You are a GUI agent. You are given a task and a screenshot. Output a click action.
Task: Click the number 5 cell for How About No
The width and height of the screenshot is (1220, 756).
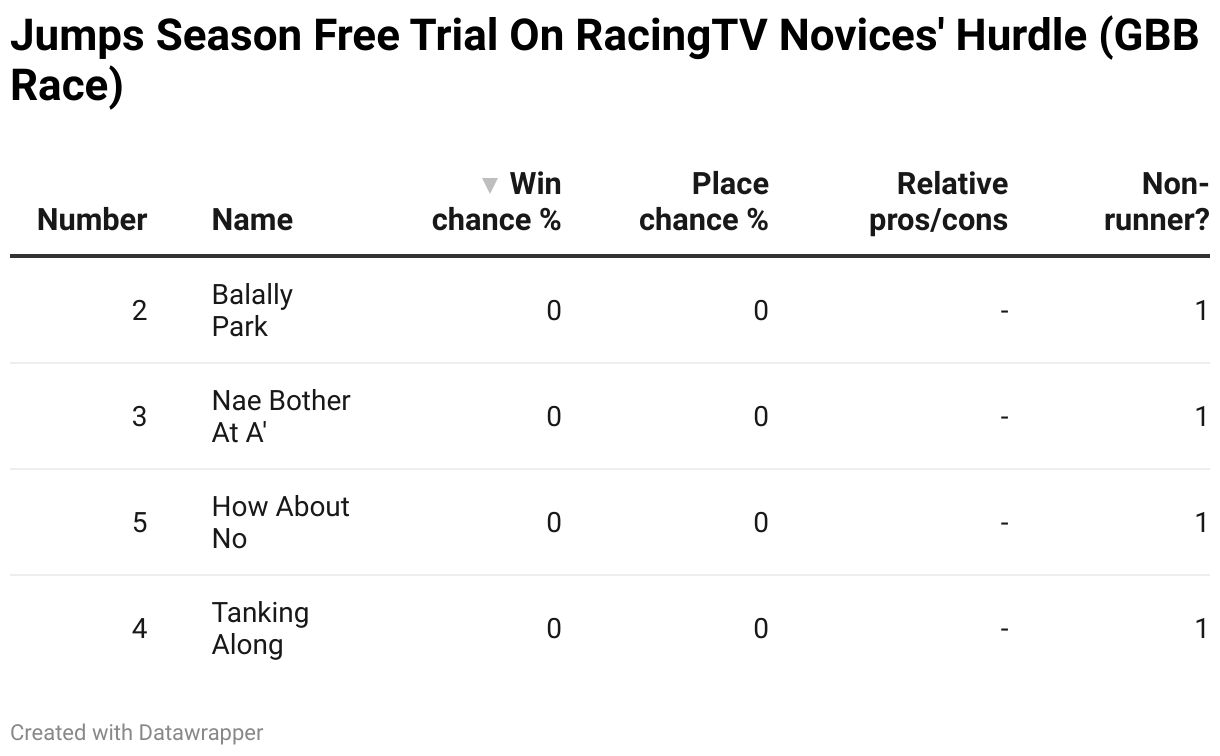tap(139, 523)
